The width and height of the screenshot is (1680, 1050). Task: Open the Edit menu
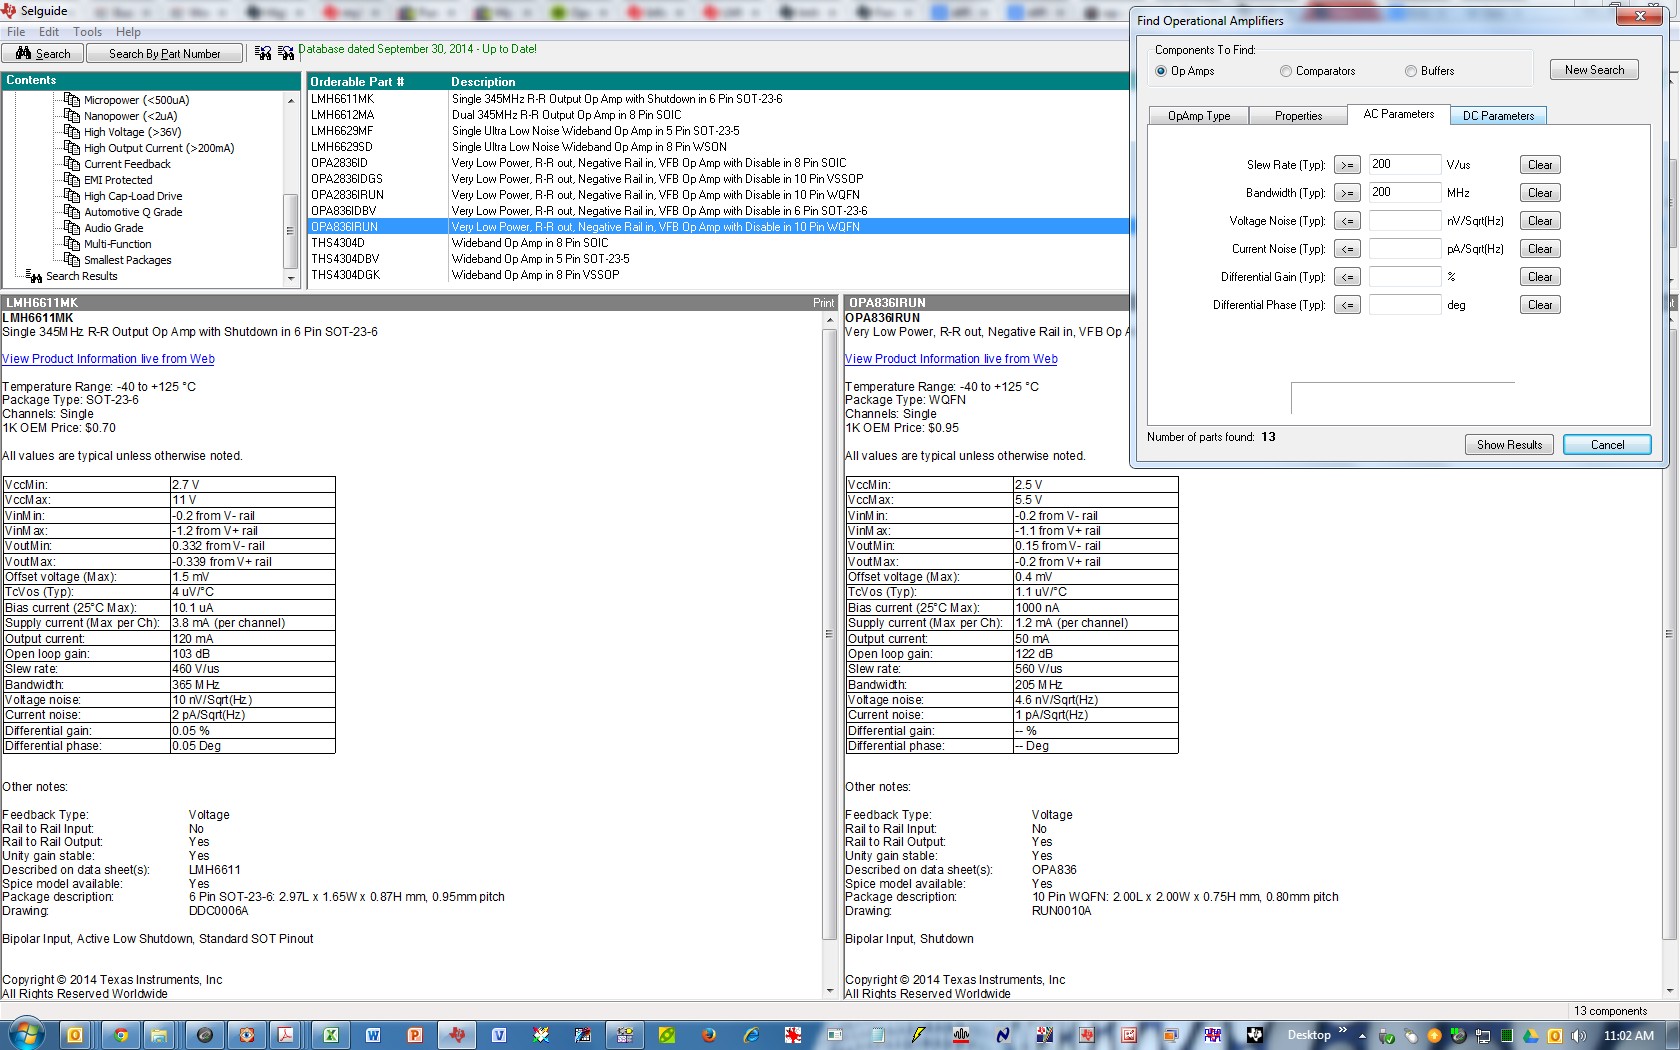pyautogui.click(x=49, y=32)
